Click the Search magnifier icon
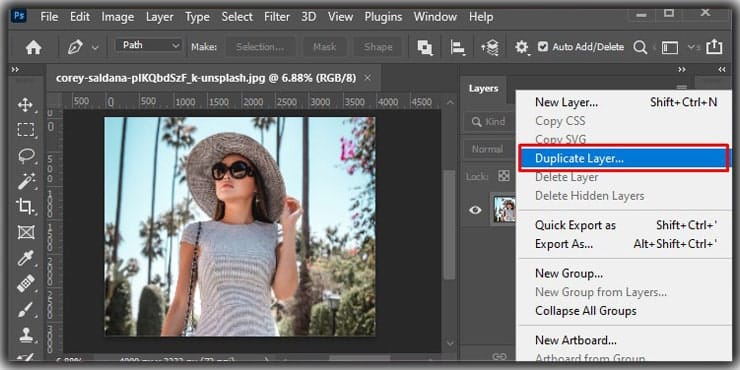This screenshot has height=370, width=740. click(x=640, y=47)
